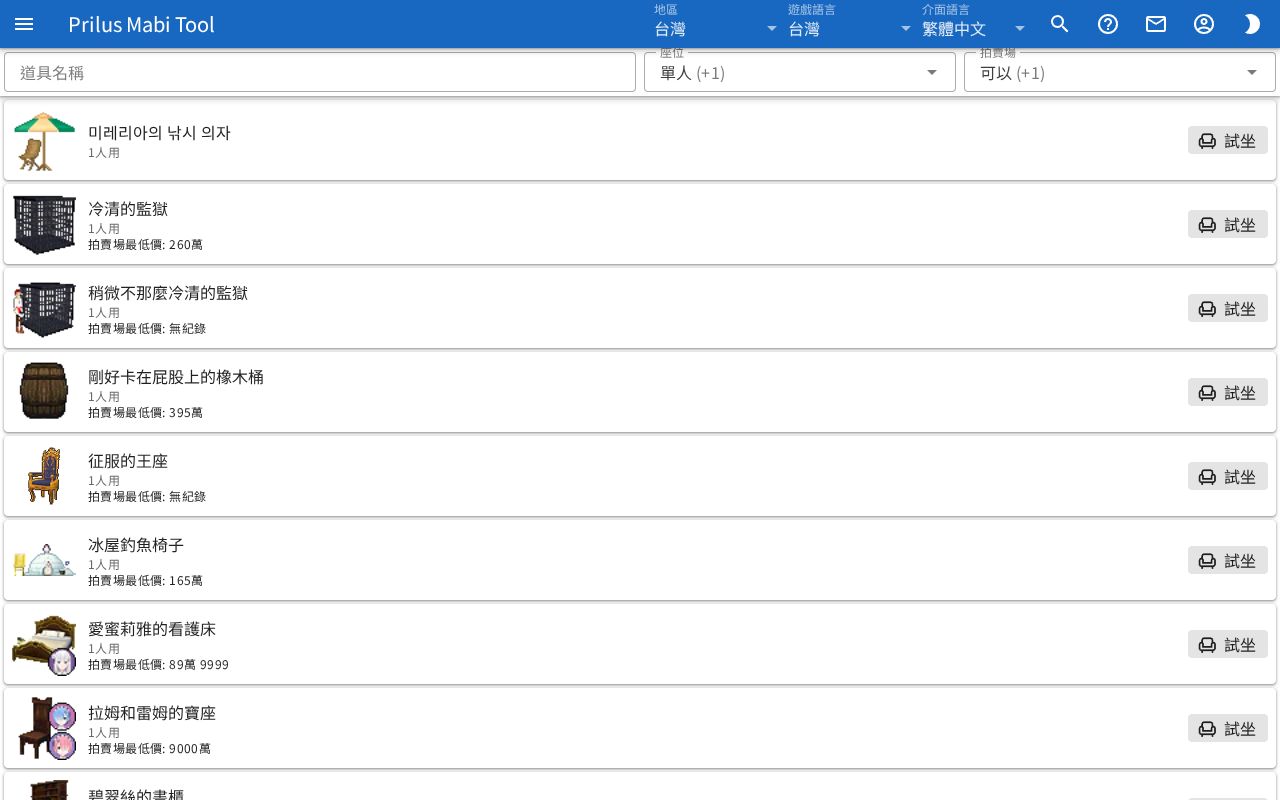Click the search magnifier icon

1060,24
